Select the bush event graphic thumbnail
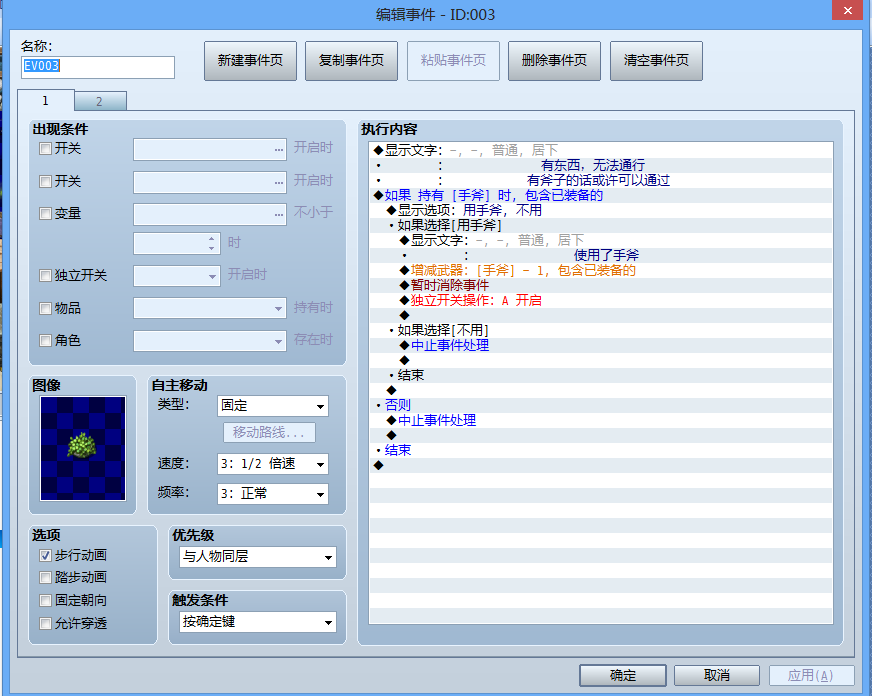872x696 pixels. 83,448
